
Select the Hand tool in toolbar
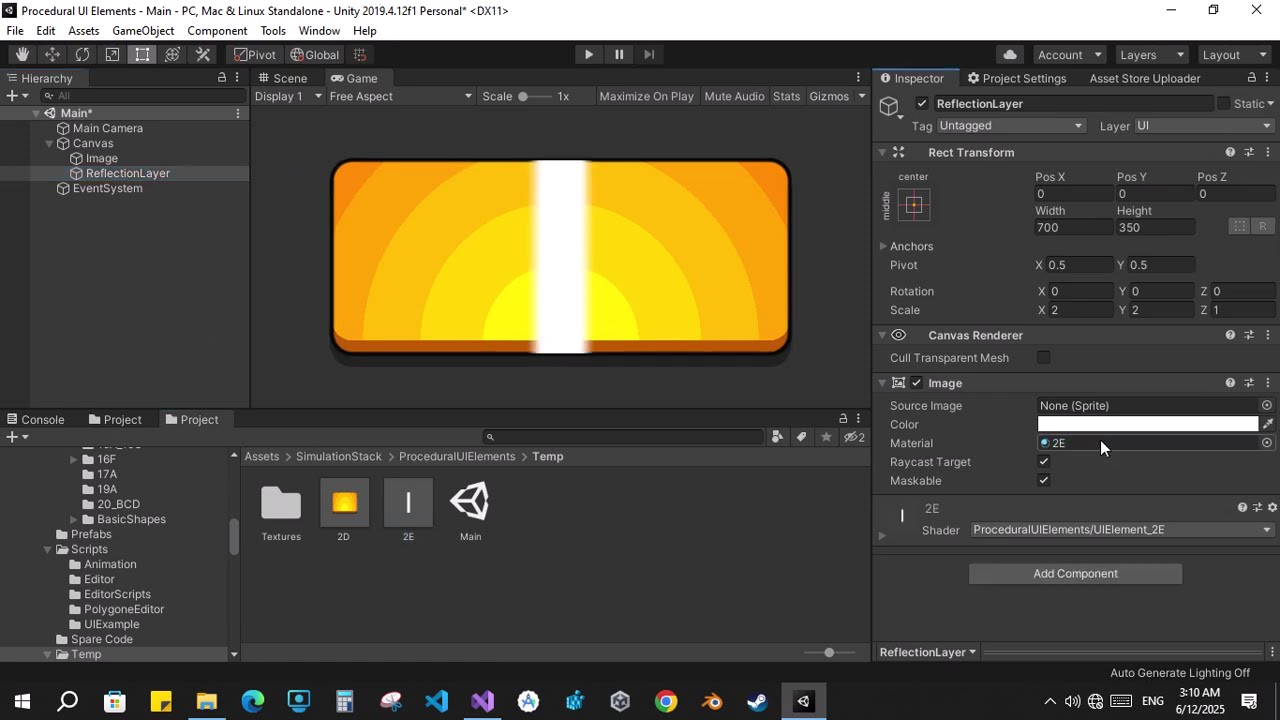[22, 55]
